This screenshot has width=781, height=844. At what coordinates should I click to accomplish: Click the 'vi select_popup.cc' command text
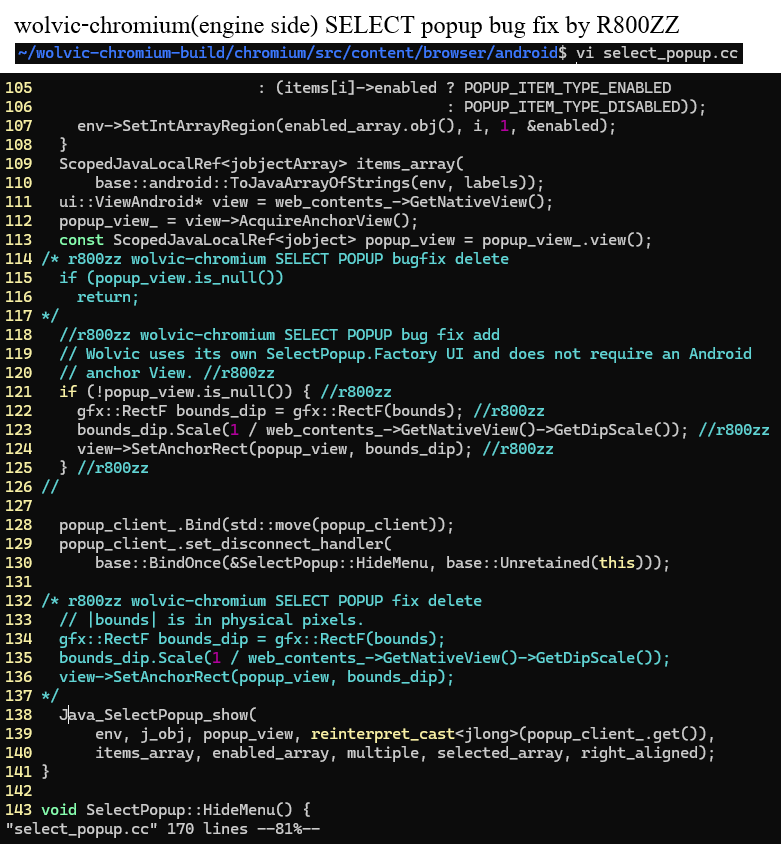point(657,53)
